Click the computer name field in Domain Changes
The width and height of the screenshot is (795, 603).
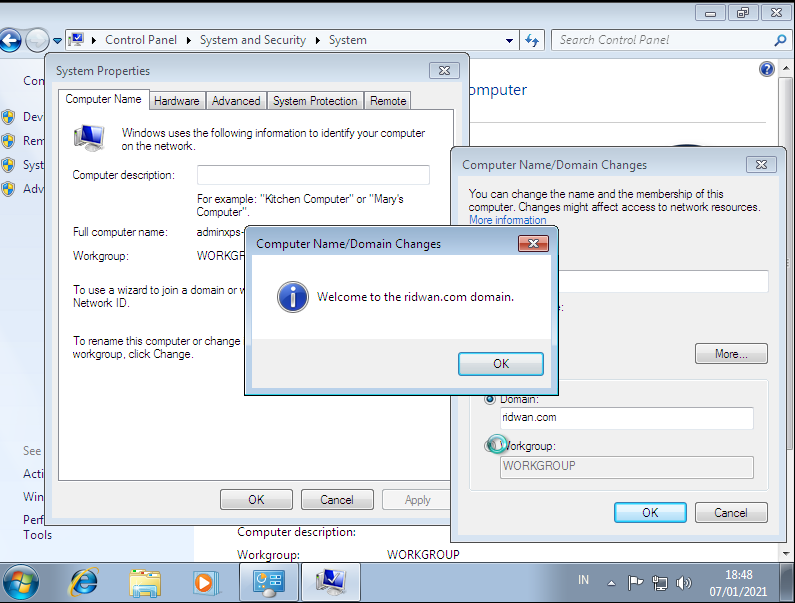pyautogui.click(x=663, y=281)
